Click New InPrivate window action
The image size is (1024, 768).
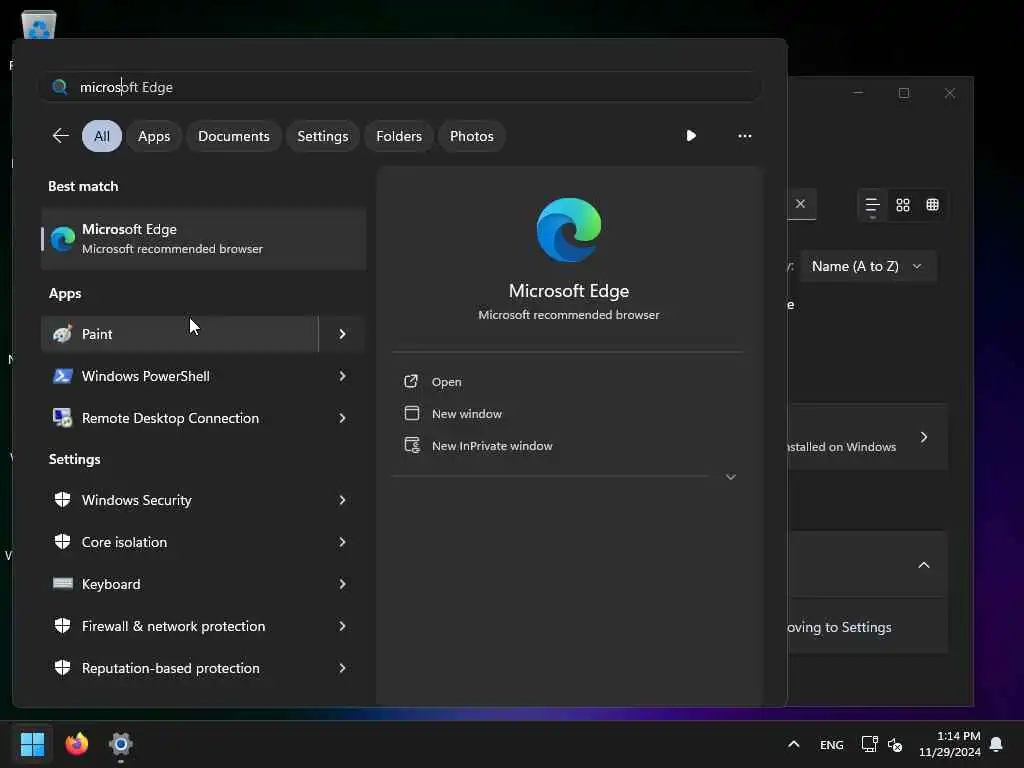(492, 446)
